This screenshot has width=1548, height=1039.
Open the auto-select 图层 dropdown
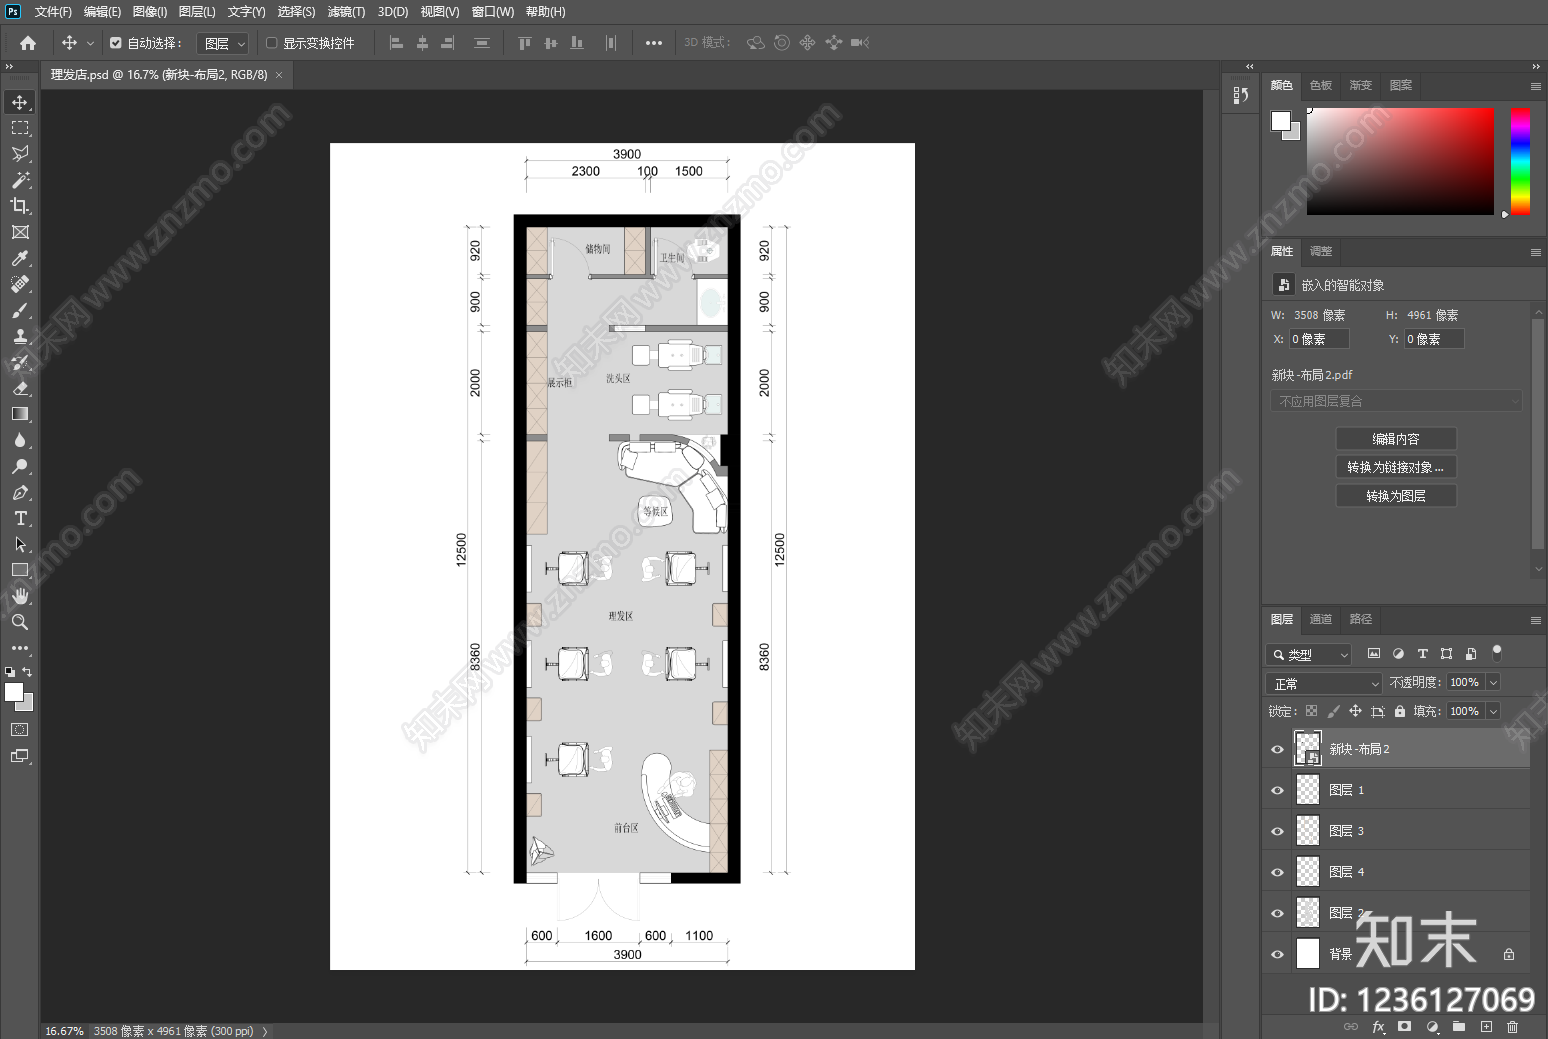coord(222,43)
